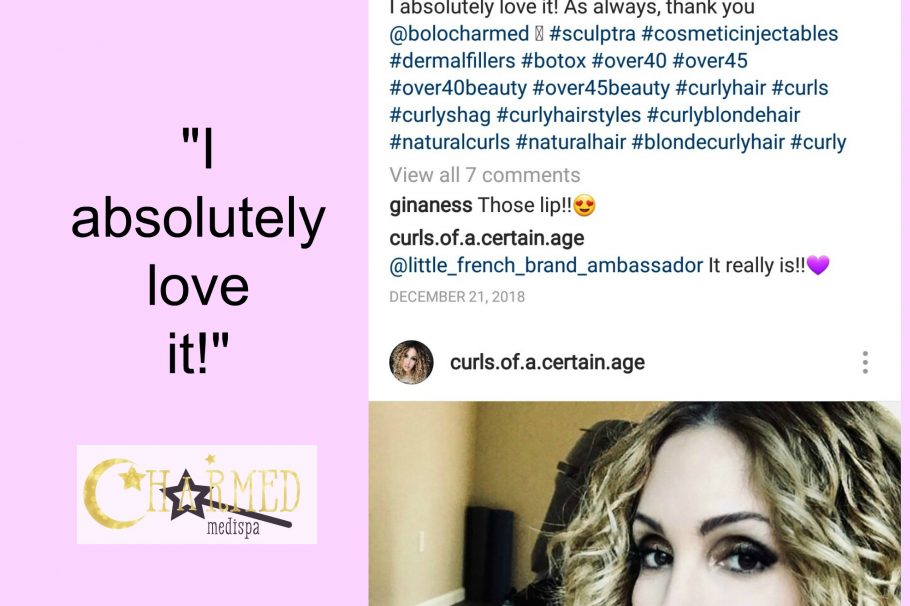Open @little_french_brand_ambassador mention
Screen dimensions: 910x606
(x=546, y=265)
